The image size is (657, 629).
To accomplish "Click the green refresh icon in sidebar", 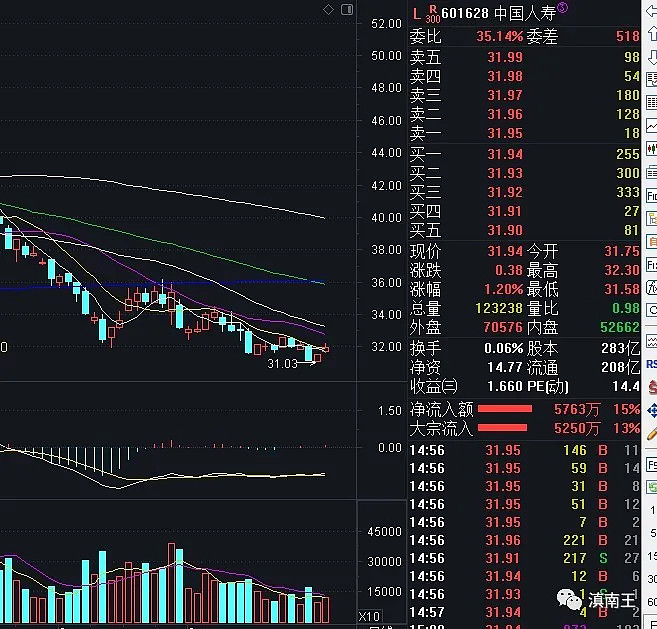I will (652, 487).
